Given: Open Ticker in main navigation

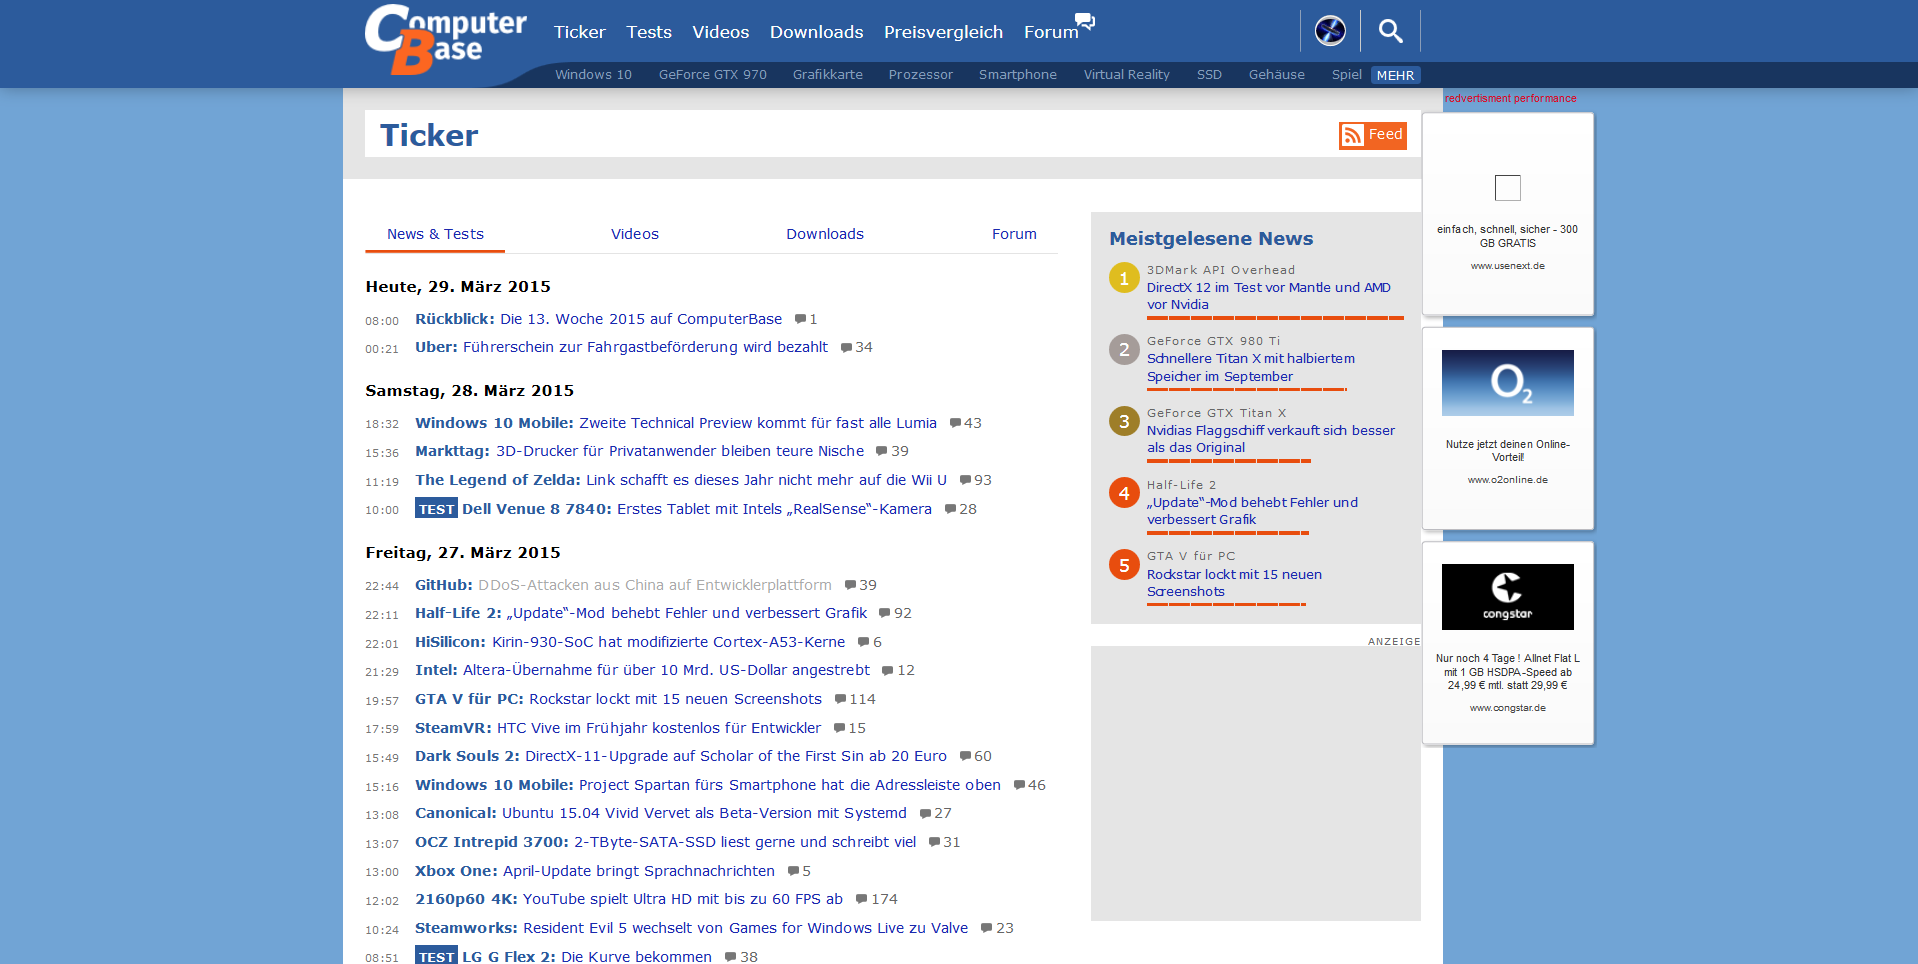Looking at the screenshot, I should pyautogui.click(x=580, y=32).
